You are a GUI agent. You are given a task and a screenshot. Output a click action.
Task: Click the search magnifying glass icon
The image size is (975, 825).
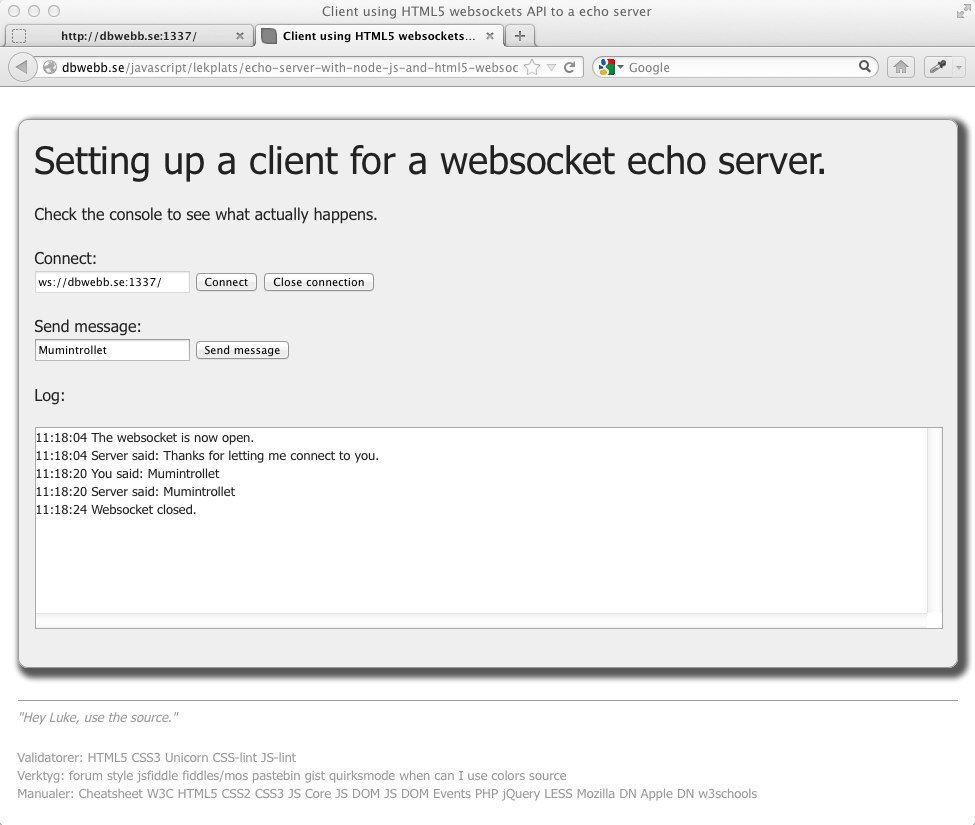864,67
